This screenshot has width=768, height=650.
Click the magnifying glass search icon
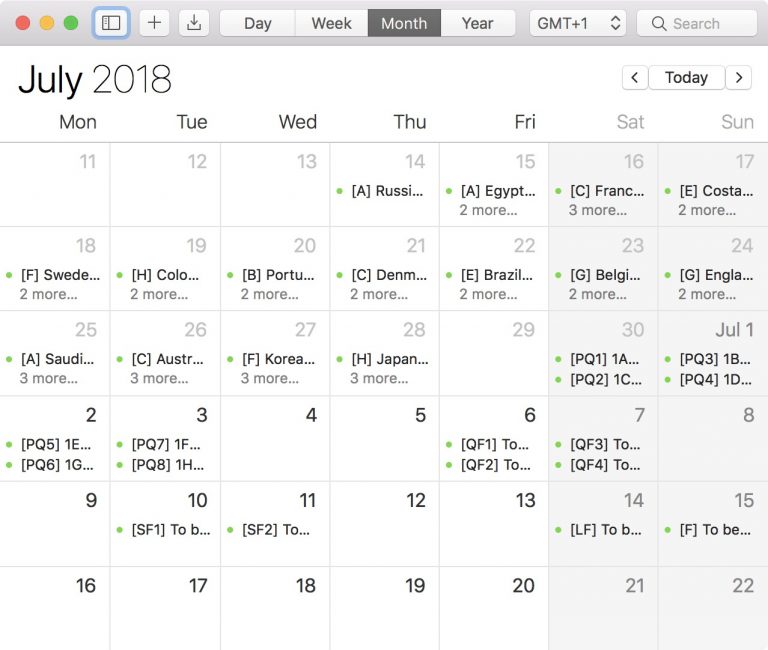click(659, 23)
